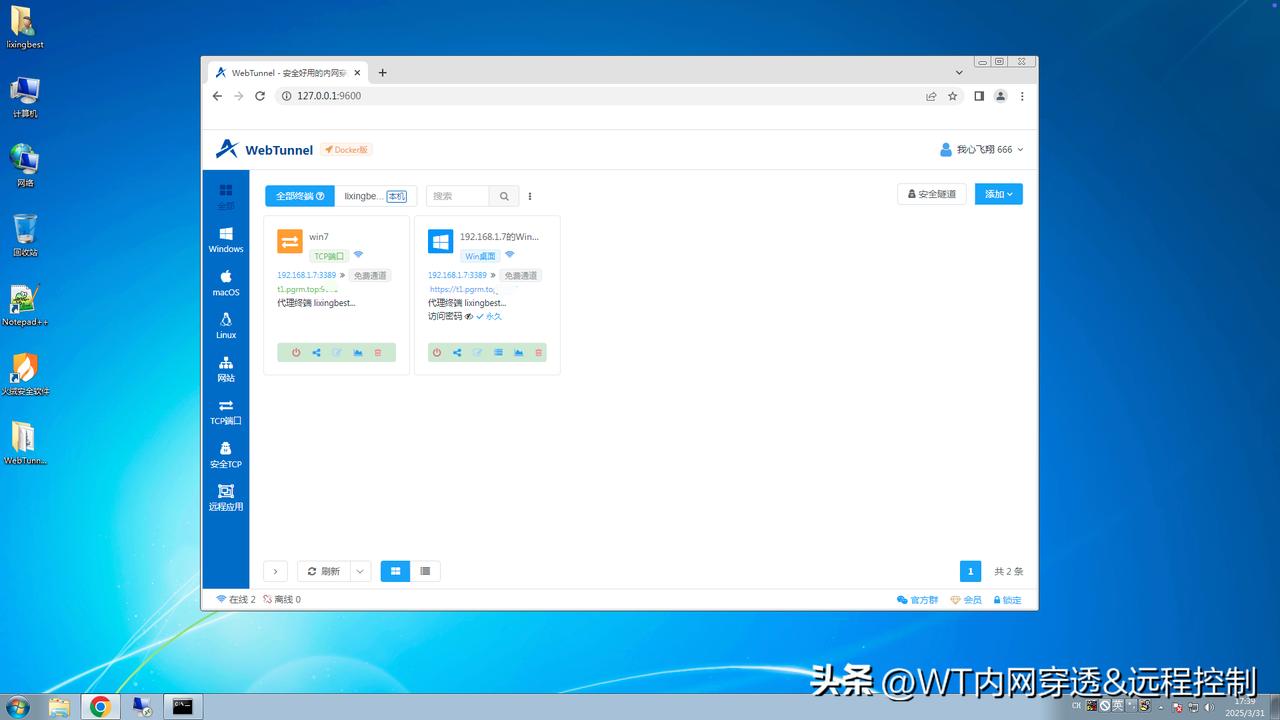Click the 在线 2 status entry
This screenshot has width=1280, height=720.
(x=236, y=600)
